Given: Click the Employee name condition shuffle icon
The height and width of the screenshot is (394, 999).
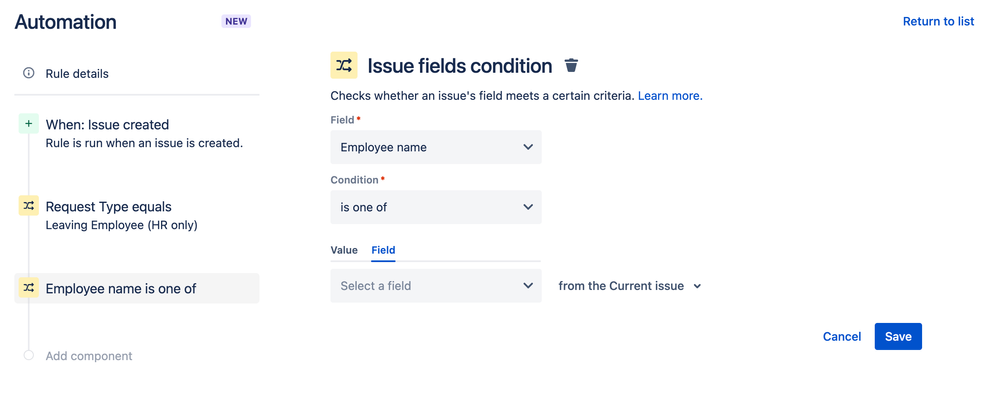Looking at the screenshot, I should [x=29, y=288].
